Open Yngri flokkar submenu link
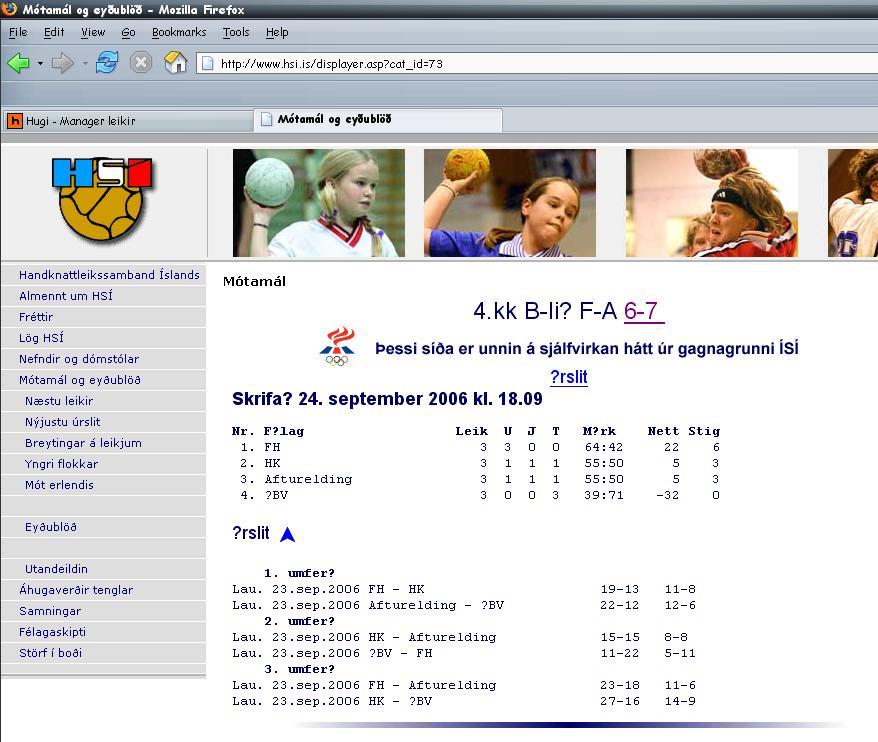Viewport: 878px width, 742px height. click(62, 464)
